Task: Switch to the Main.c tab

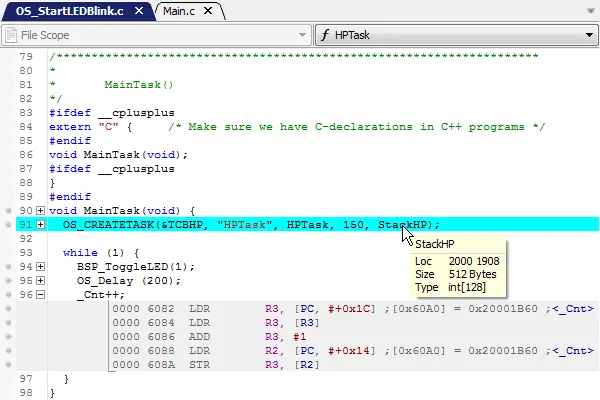Action: [x=182, y=11]
